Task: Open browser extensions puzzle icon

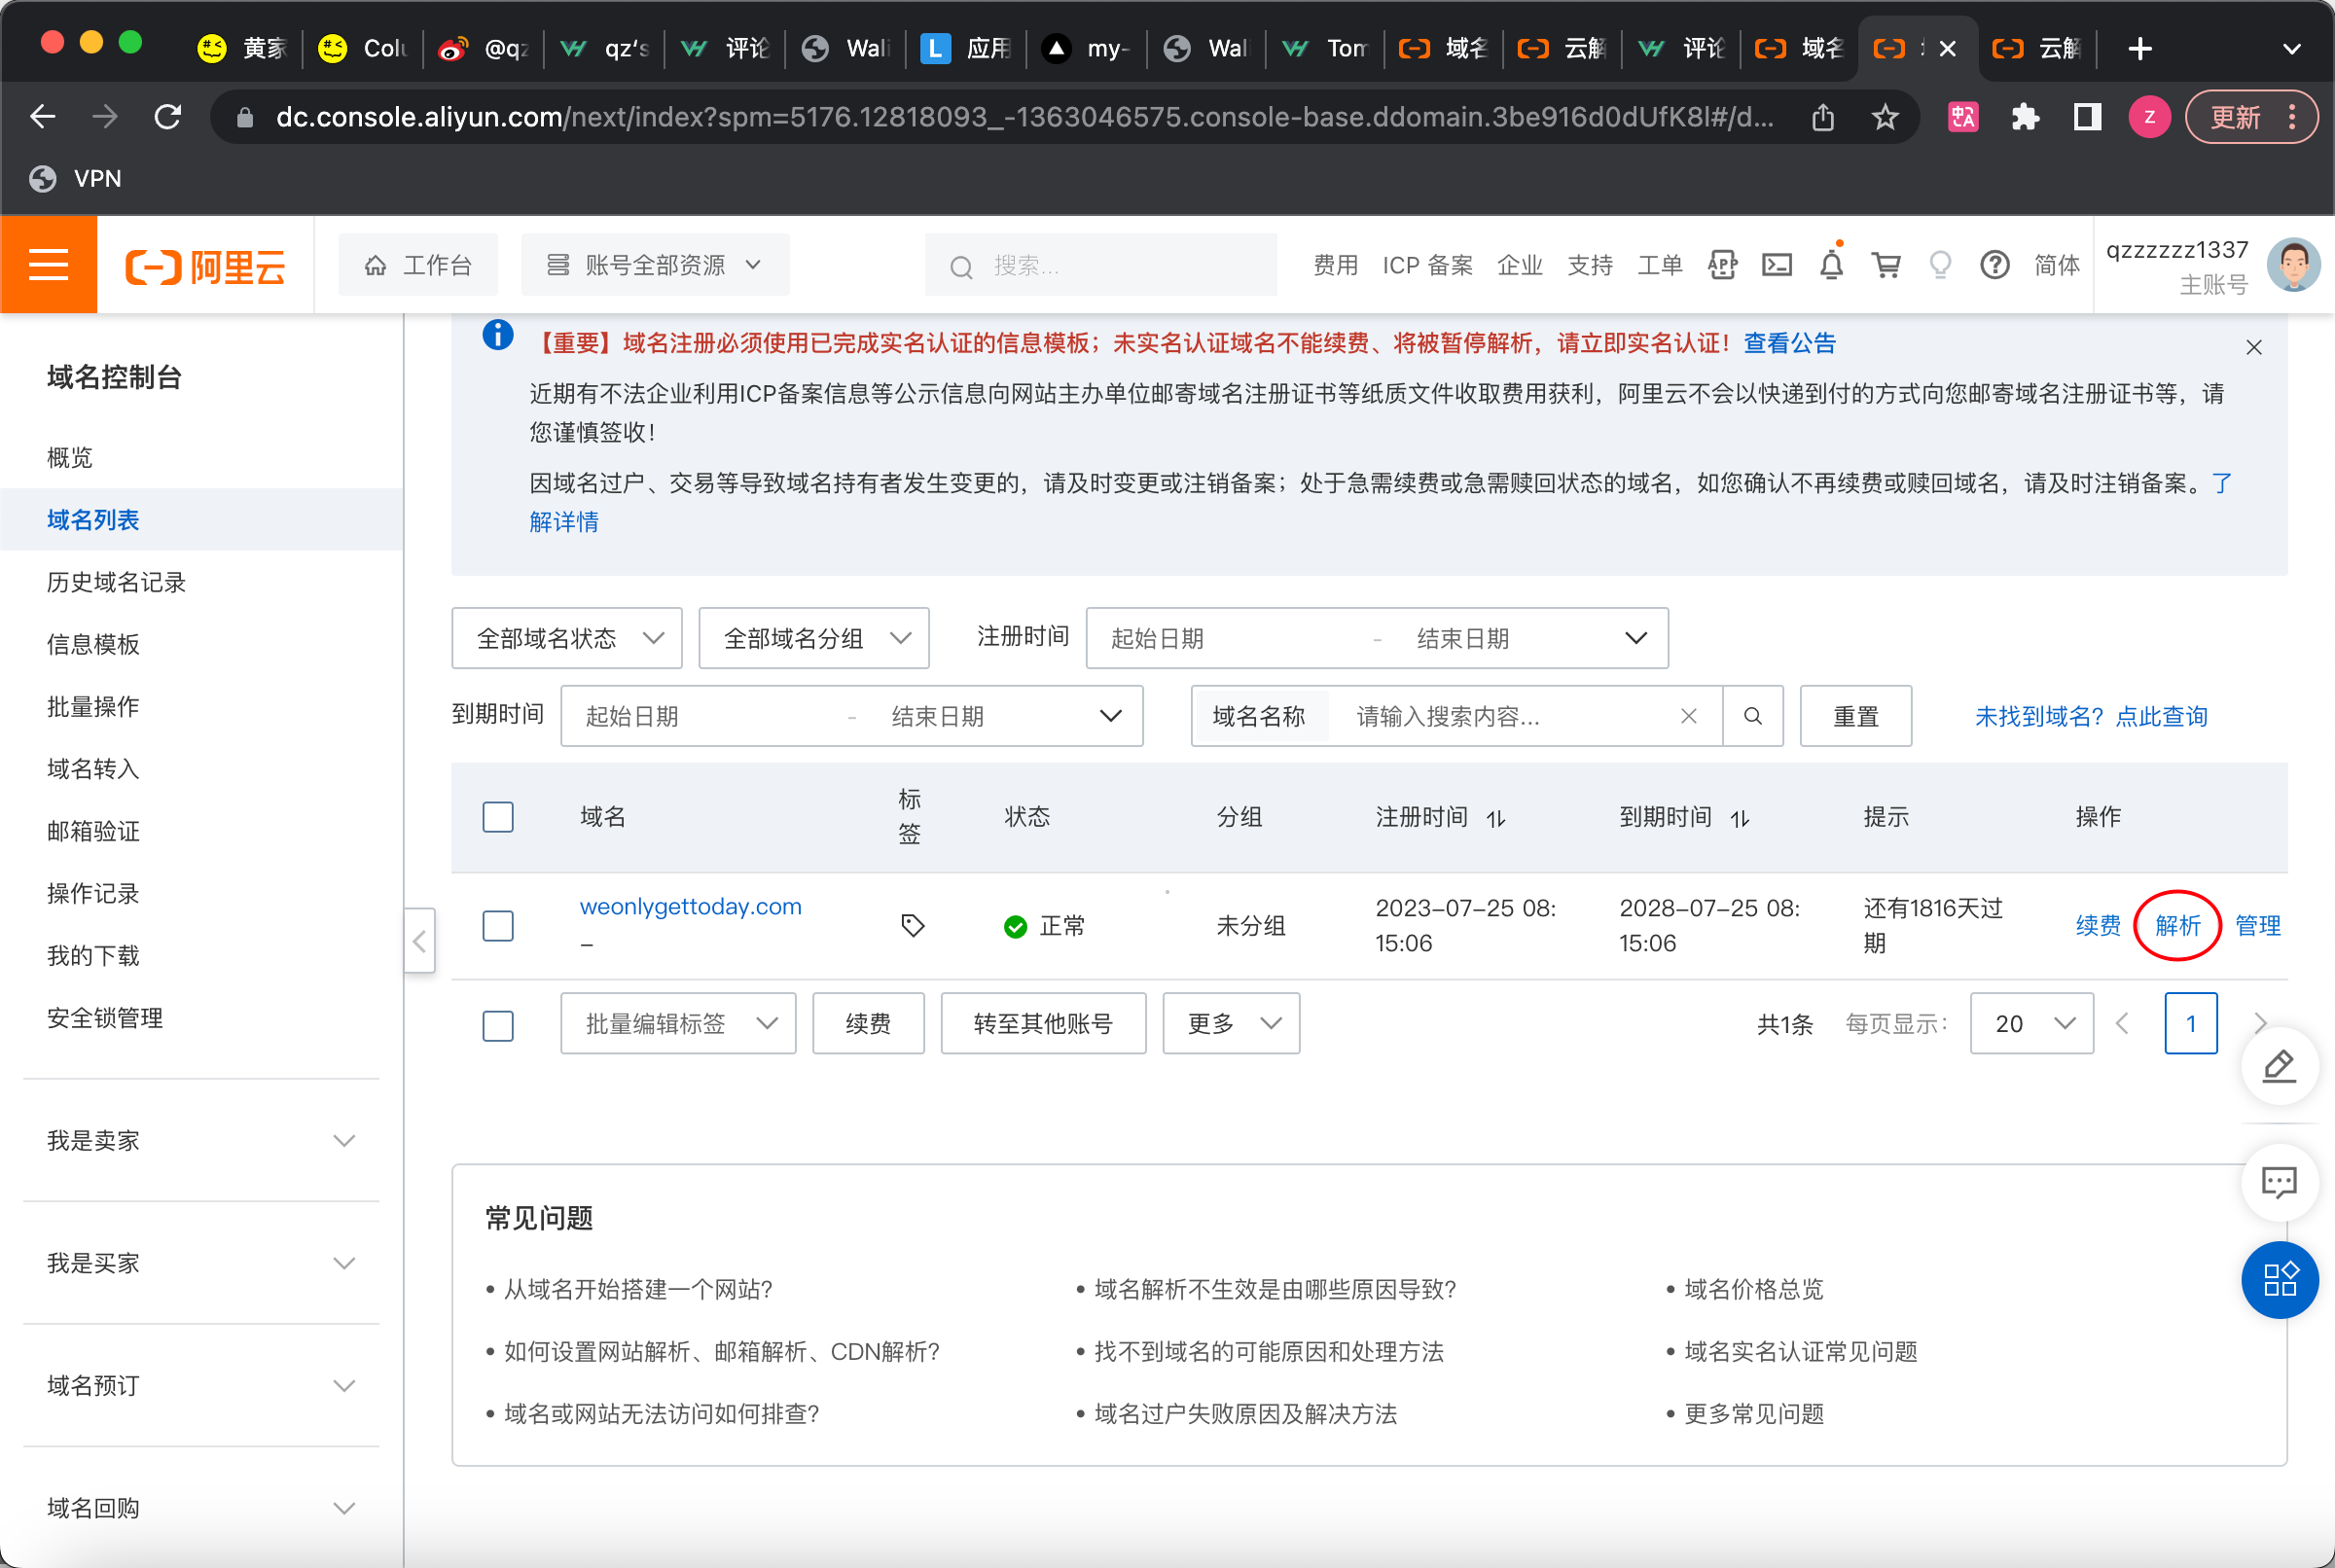Action: pos(2025,117)
